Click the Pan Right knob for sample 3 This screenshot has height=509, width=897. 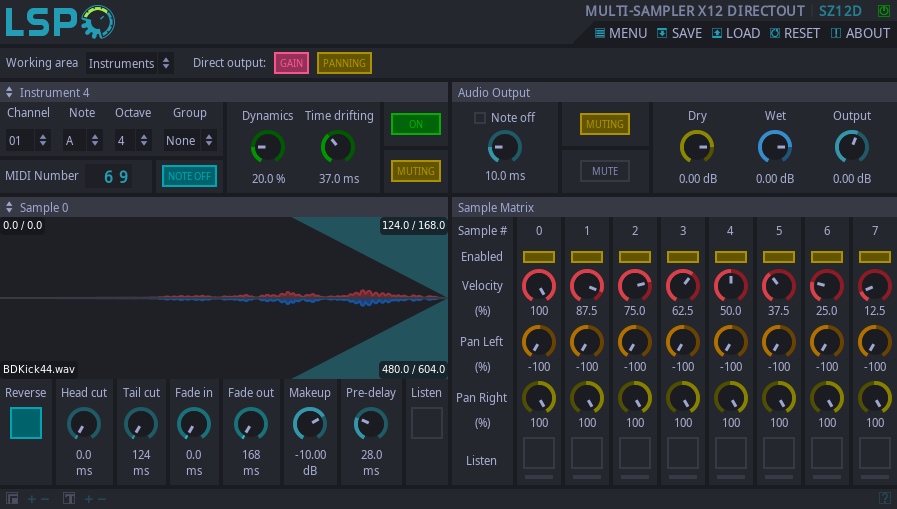(683, 398)
